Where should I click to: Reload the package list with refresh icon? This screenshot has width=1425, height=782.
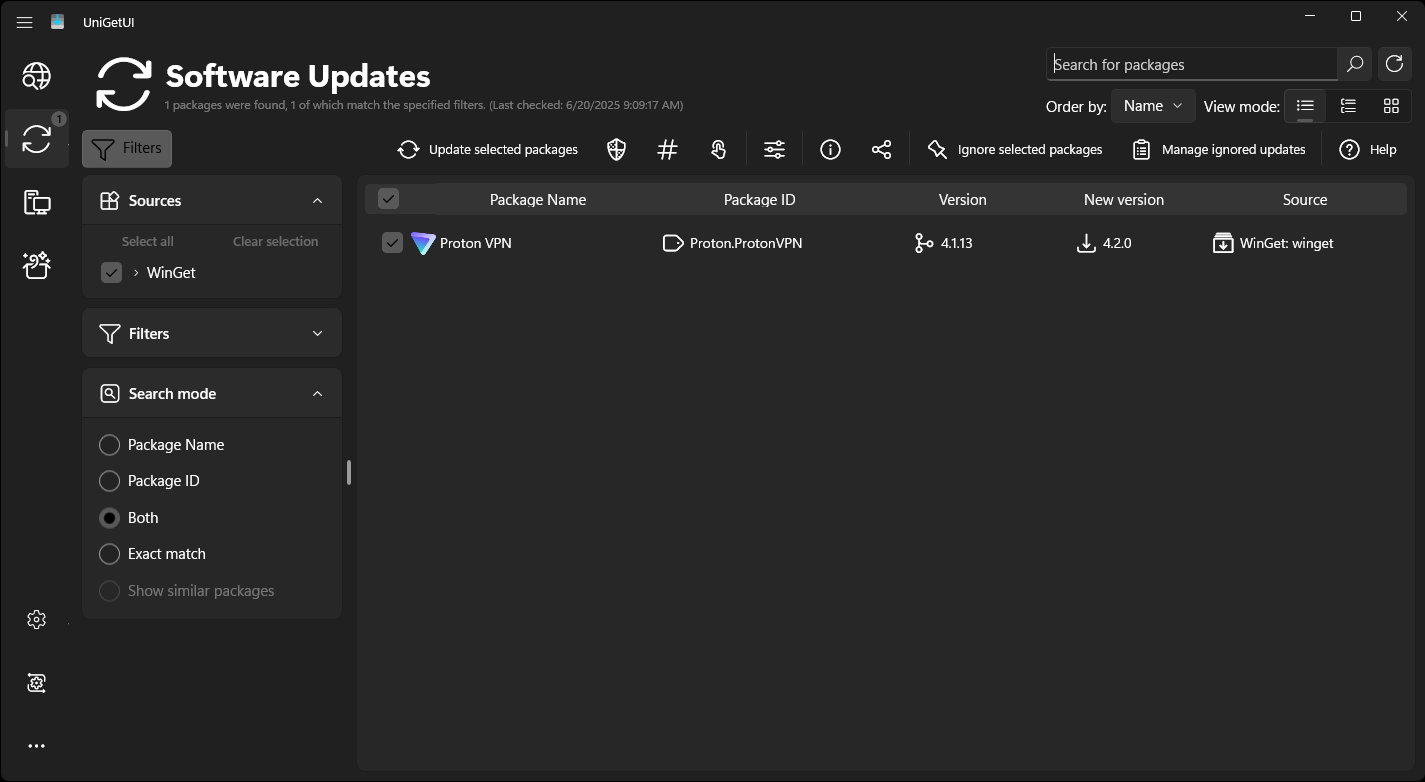(x=1395, y=64)
